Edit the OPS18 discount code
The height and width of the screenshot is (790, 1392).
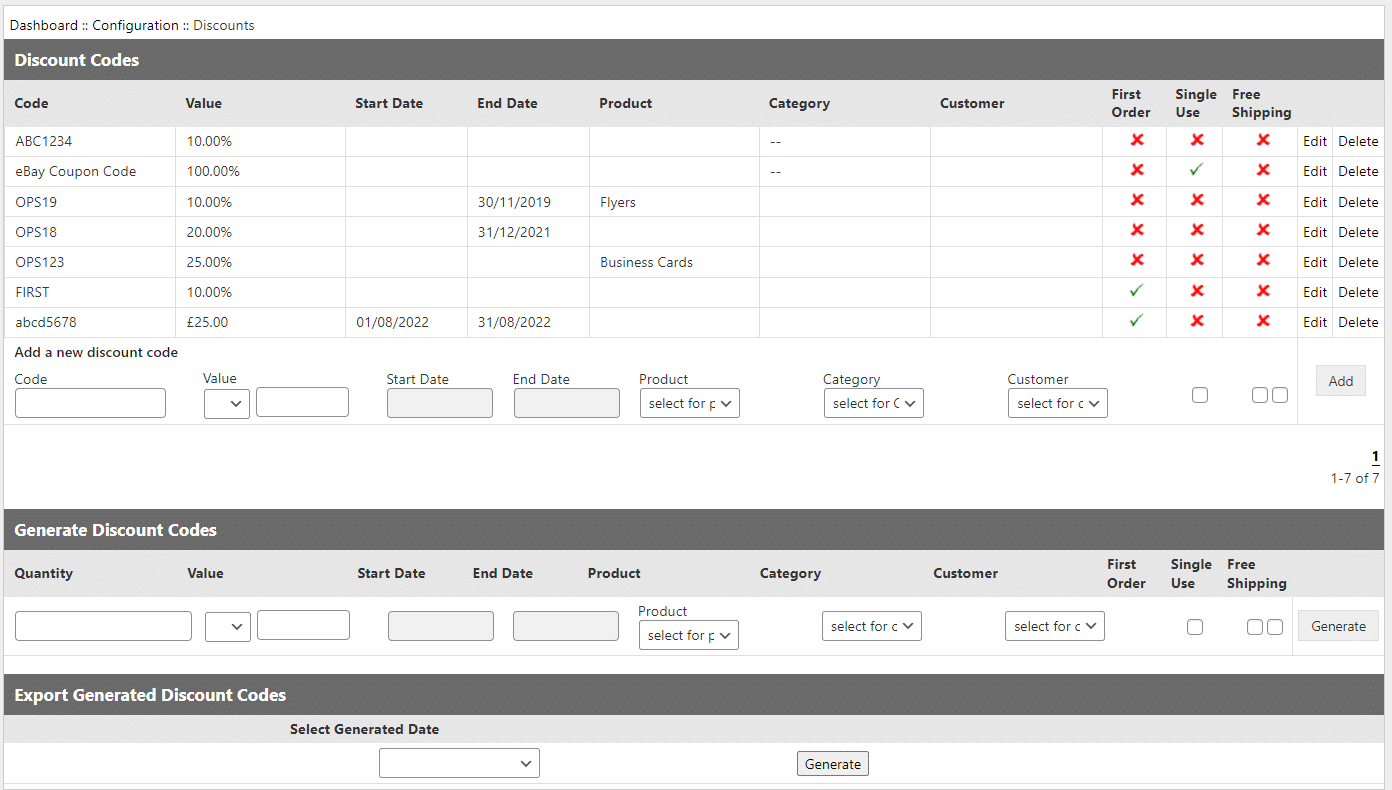[x=1314, y=232]
